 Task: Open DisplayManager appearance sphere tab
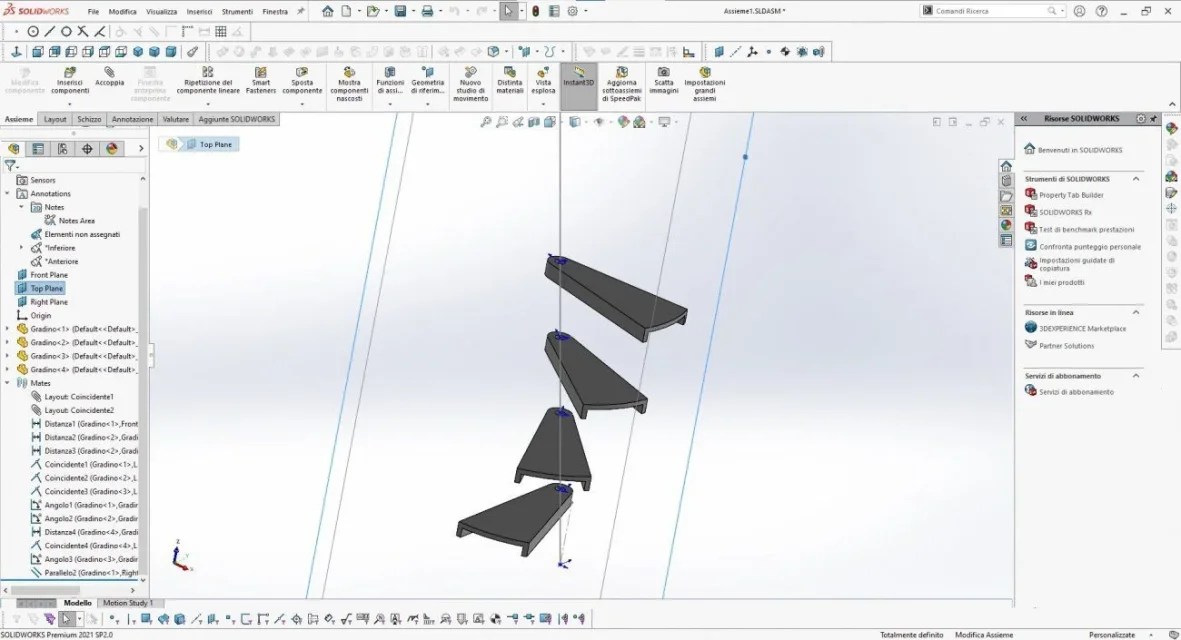[112, 148]
